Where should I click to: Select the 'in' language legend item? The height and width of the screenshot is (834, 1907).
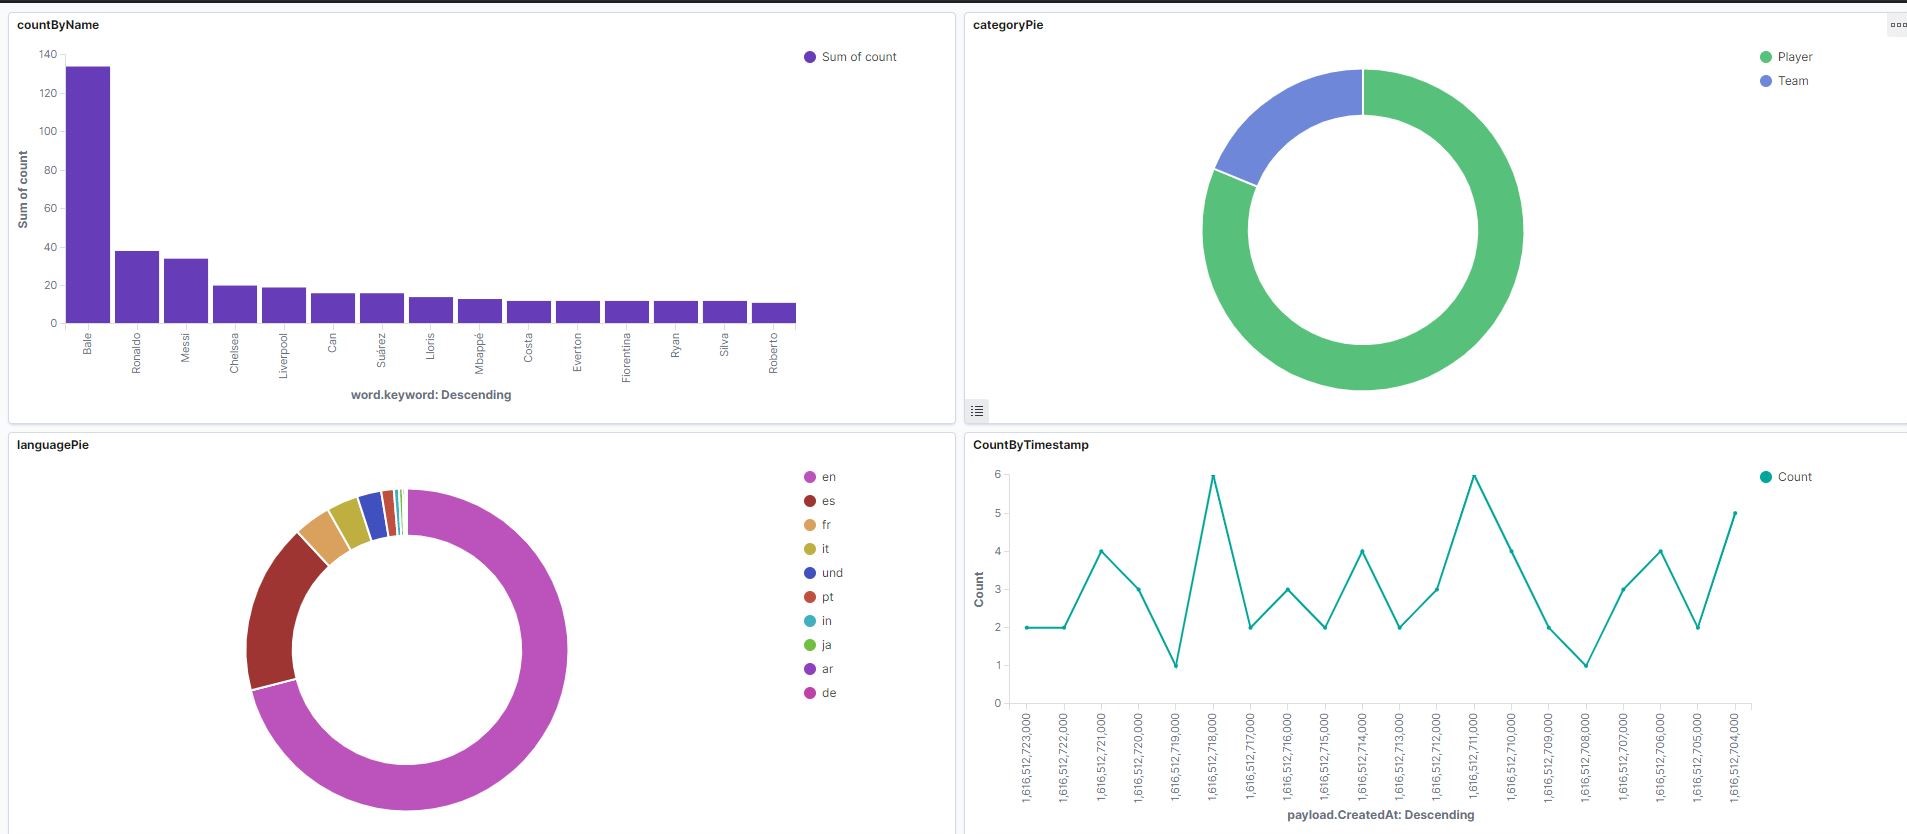click(x=818, y=621)
